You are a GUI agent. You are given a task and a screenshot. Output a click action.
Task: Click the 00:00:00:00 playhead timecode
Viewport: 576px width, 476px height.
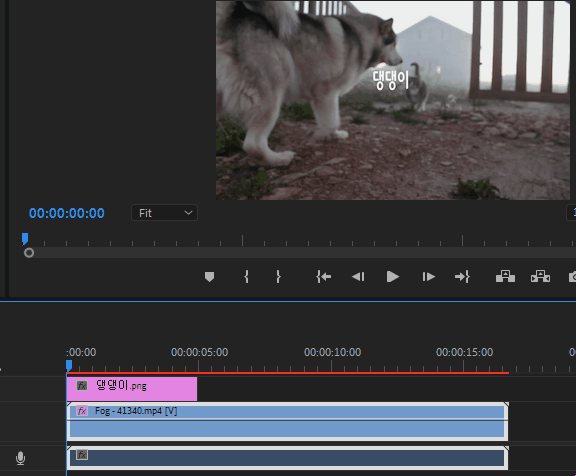(67, 213)
